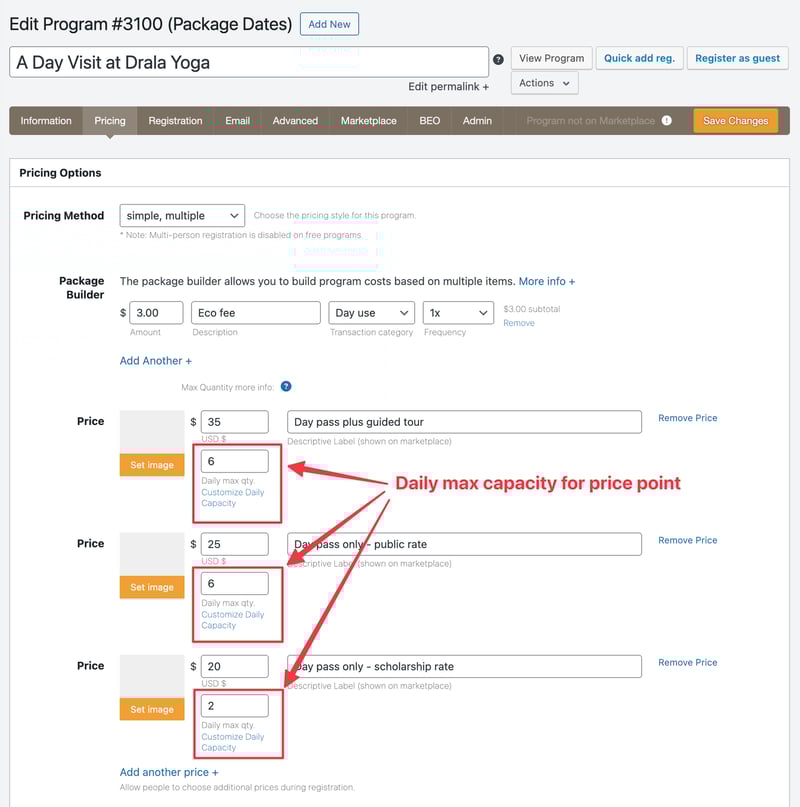This screenshot has width=800, height=807.
Task: Remove the scholarship rate price
Action: pyautogui.click(x=687, y=662)
